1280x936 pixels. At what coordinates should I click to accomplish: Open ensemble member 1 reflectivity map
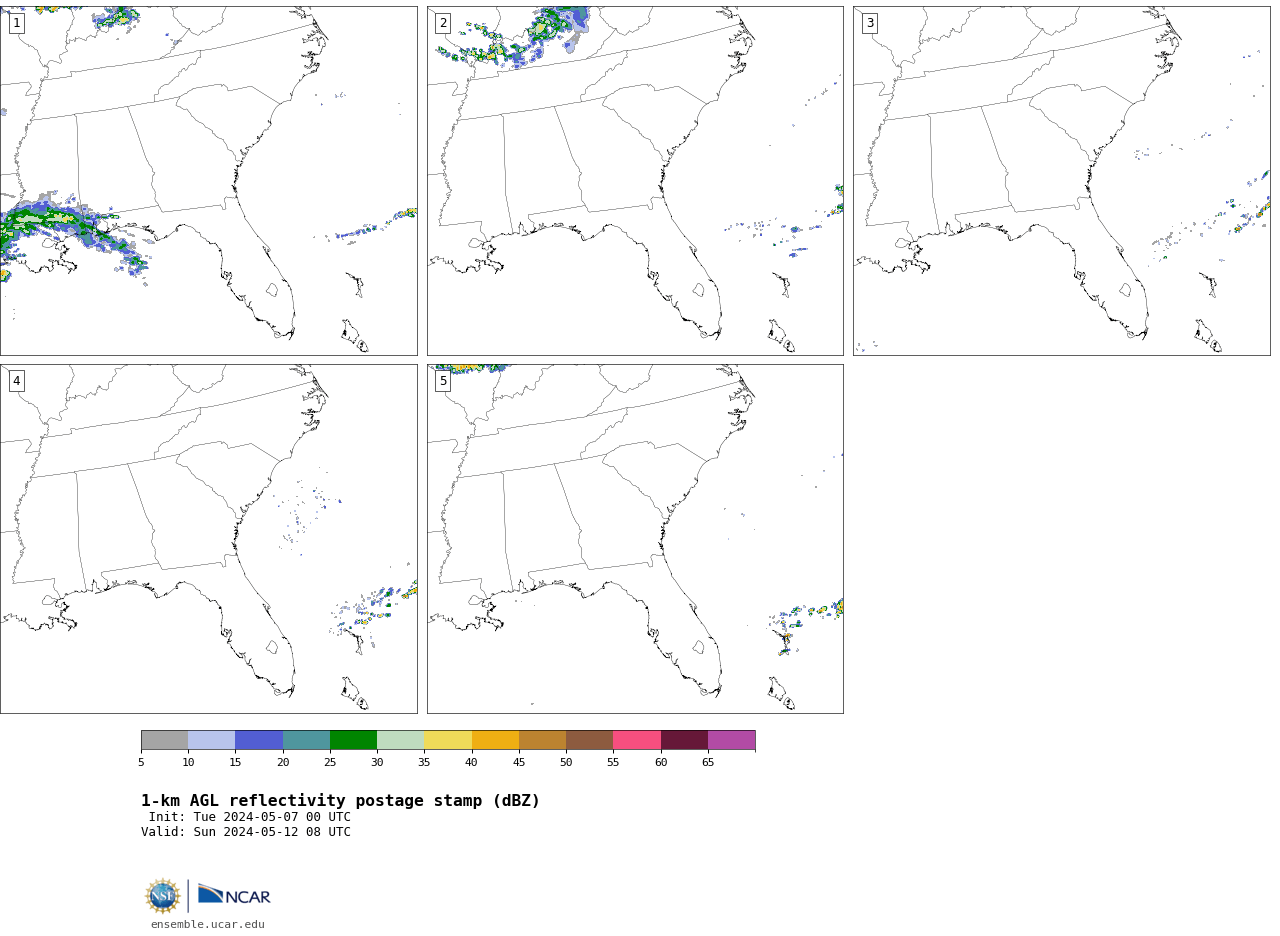pyautogui.click(x=208, y=181)
